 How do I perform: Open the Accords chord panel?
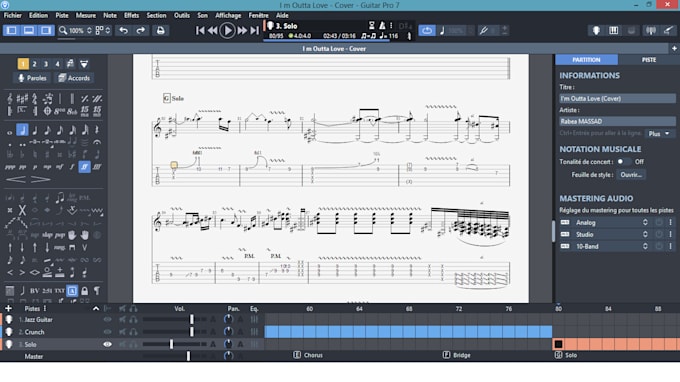(x=74, y=78)
